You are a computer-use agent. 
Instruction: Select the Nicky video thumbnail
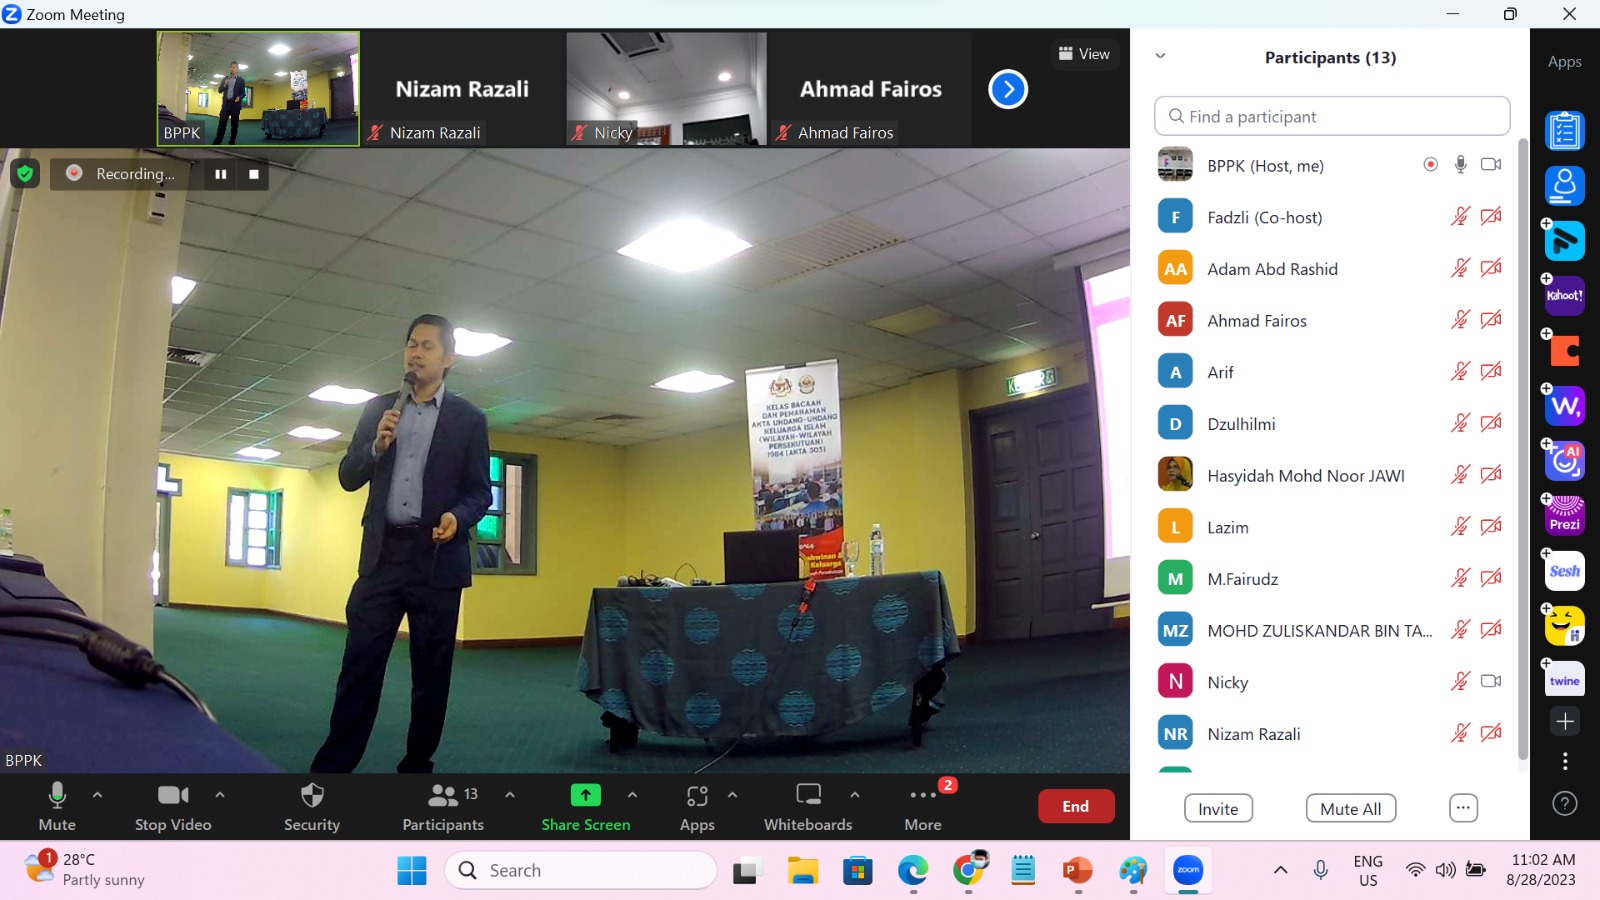[666, 89]
